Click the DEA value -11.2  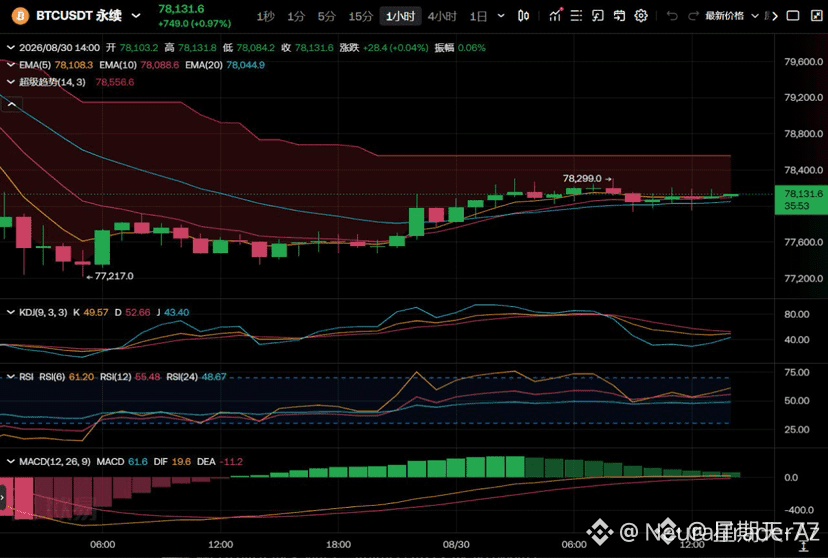click(231, 462)
